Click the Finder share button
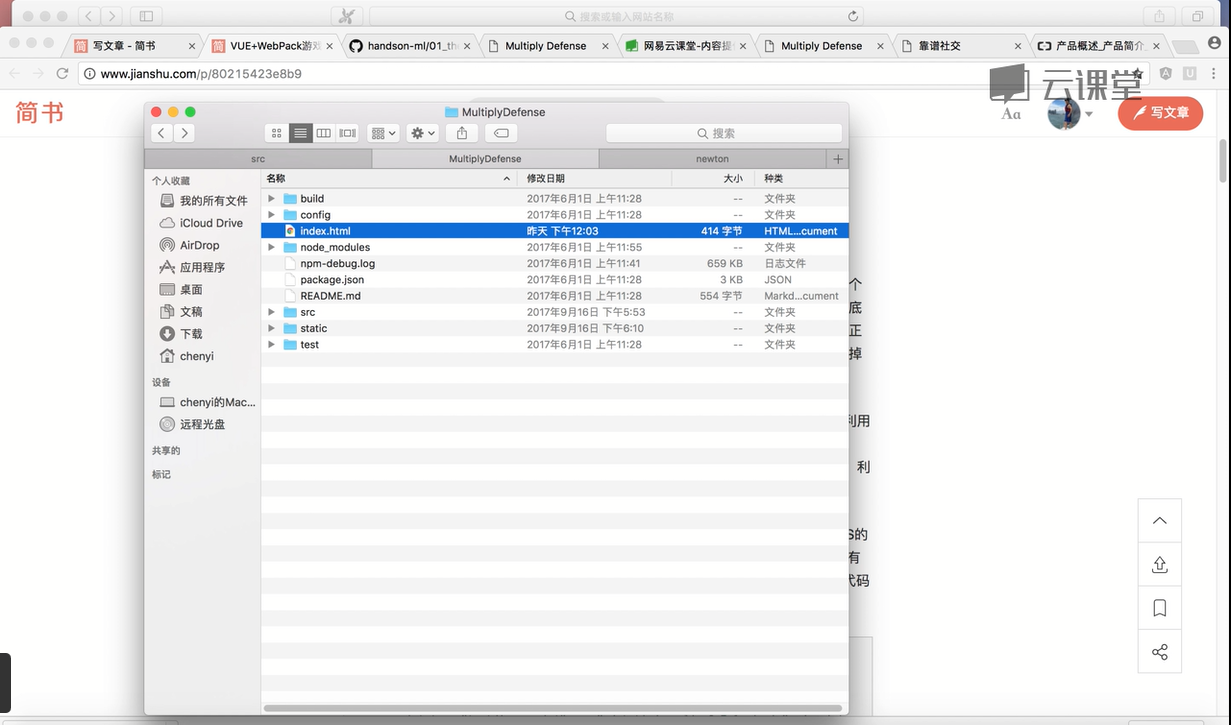The width and height of the screenshot is (1231, 725). pyautogui.click(x=462, y=133)
